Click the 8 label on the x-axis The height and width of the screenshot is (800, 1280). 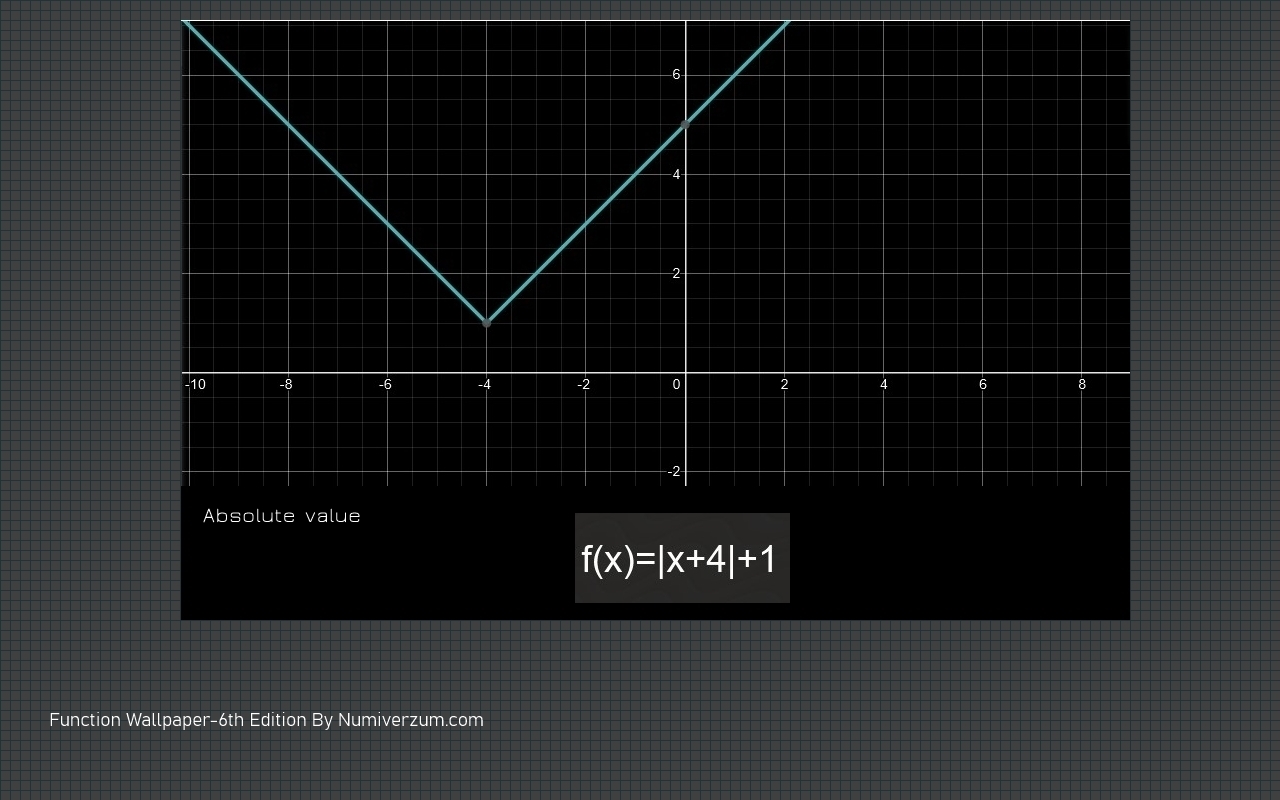(x=1081, y=385)
